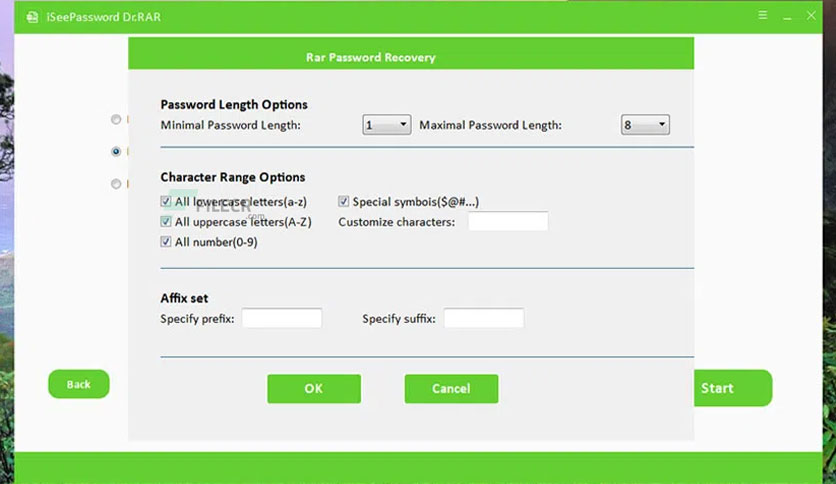
Task: Click the Affix set heading
Action: (184, 299)
